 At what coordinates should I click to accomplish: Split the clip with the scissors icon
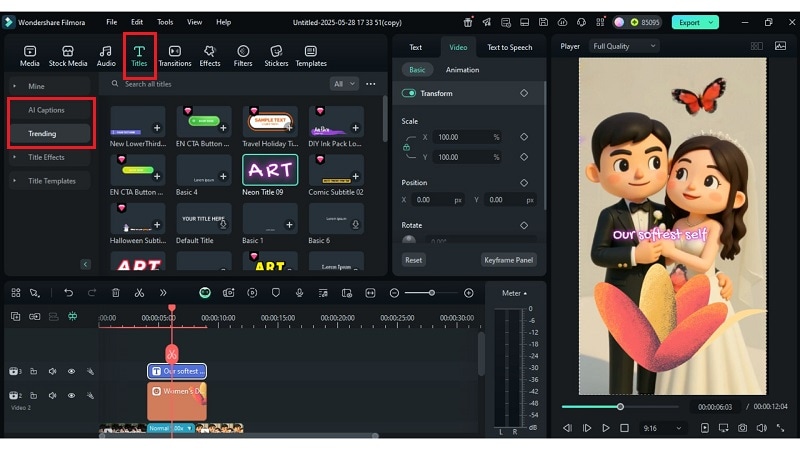139,293
